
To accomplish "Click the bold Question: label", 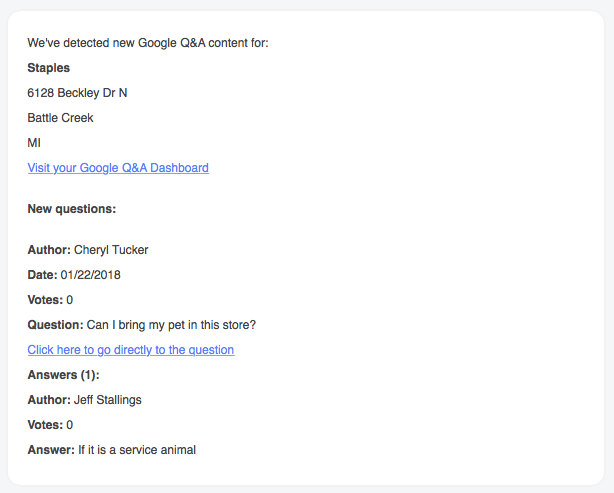I will pyautogui.click(x=55, y=325).
